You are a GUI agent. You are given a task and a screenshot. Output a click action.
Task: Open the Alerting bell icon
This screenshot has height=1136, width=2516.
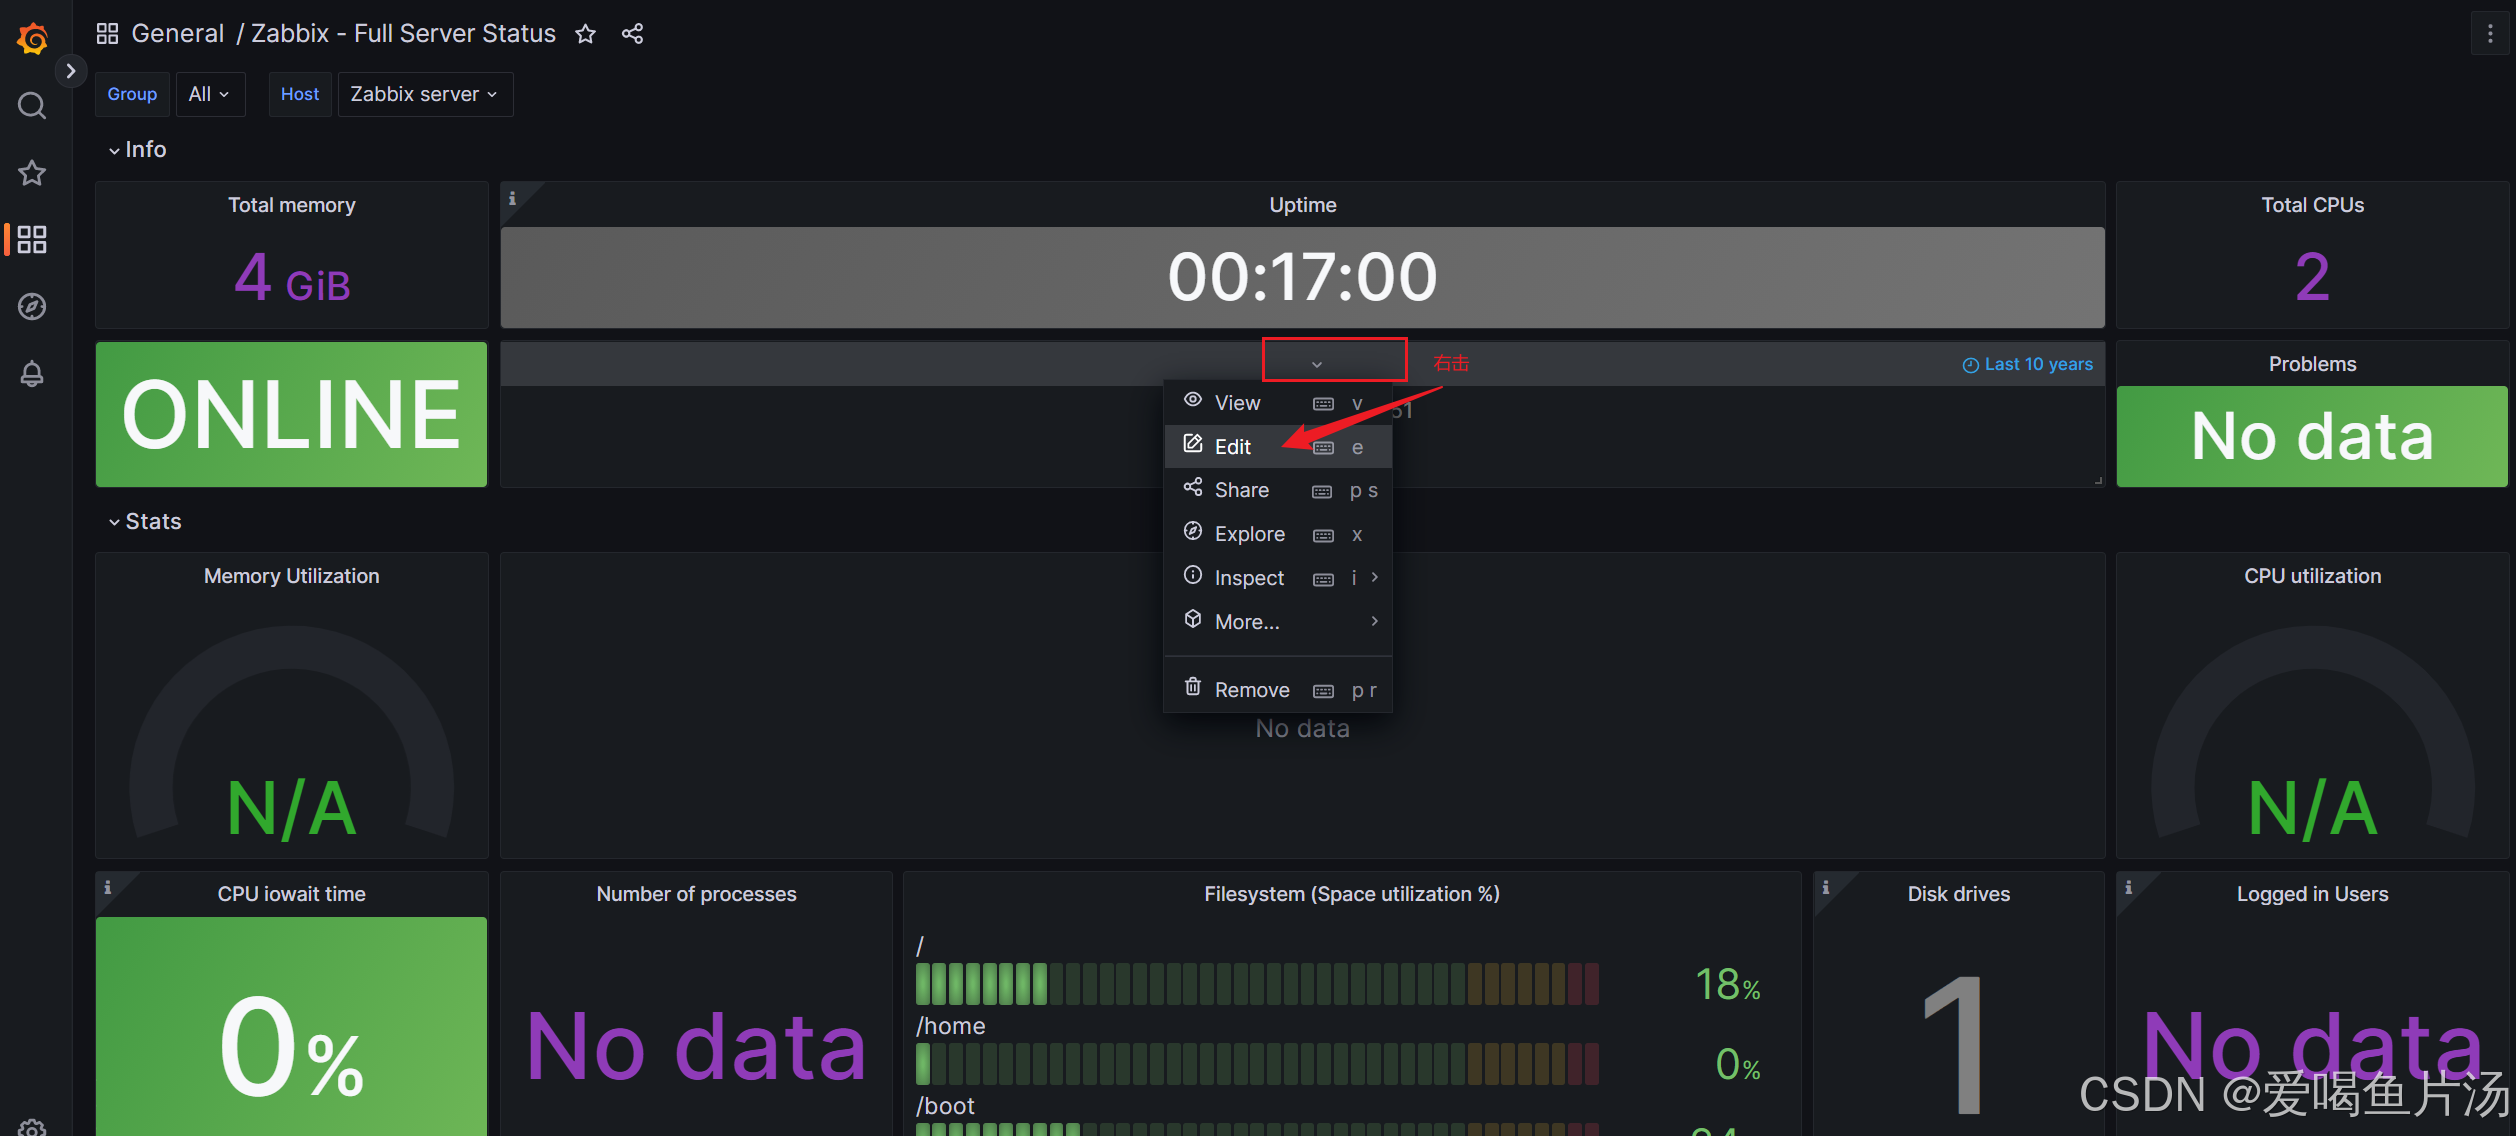[x=32, y=373]
